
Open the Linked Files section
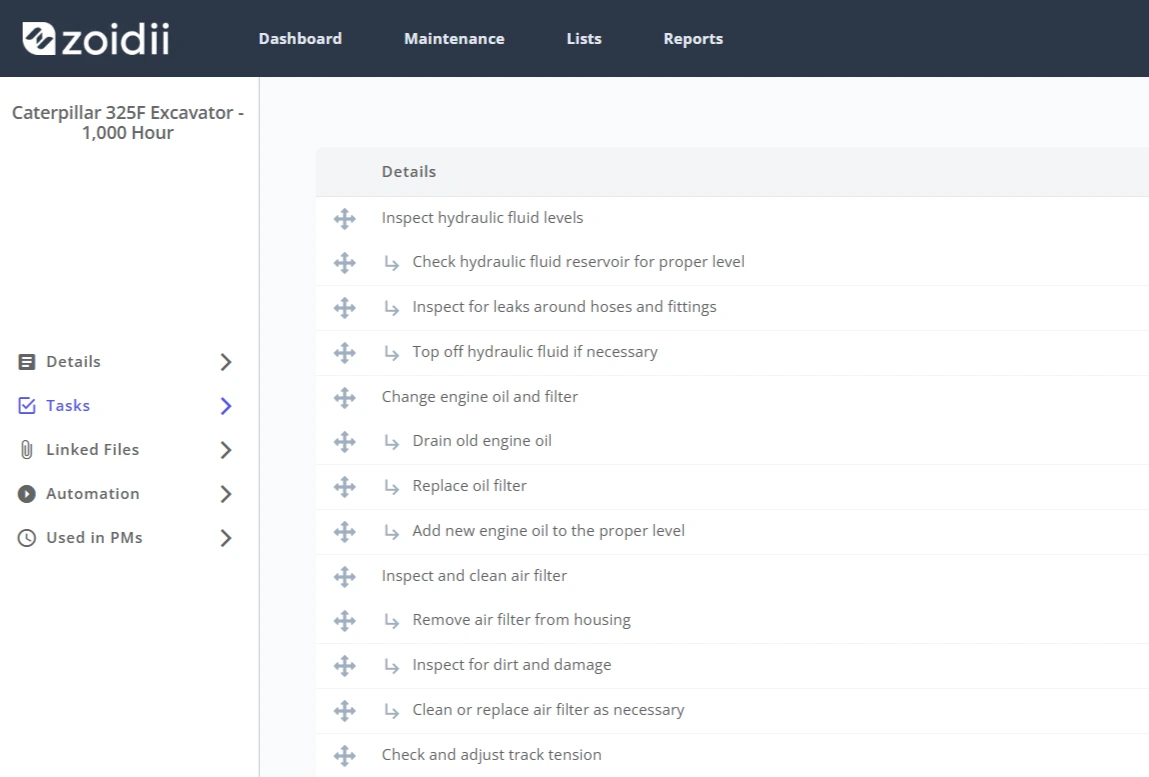point(125,449)
